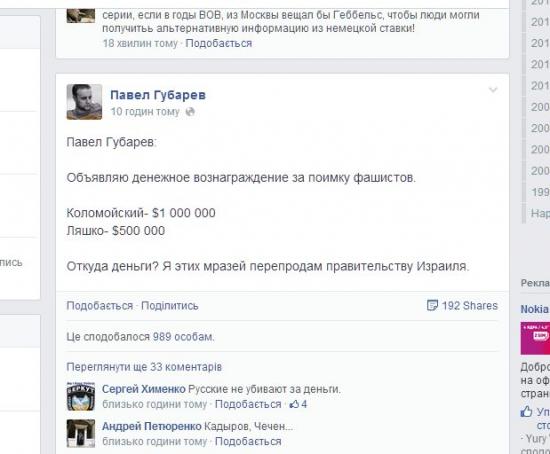Click the Nokia ad banner image

(x=535, y=338)
